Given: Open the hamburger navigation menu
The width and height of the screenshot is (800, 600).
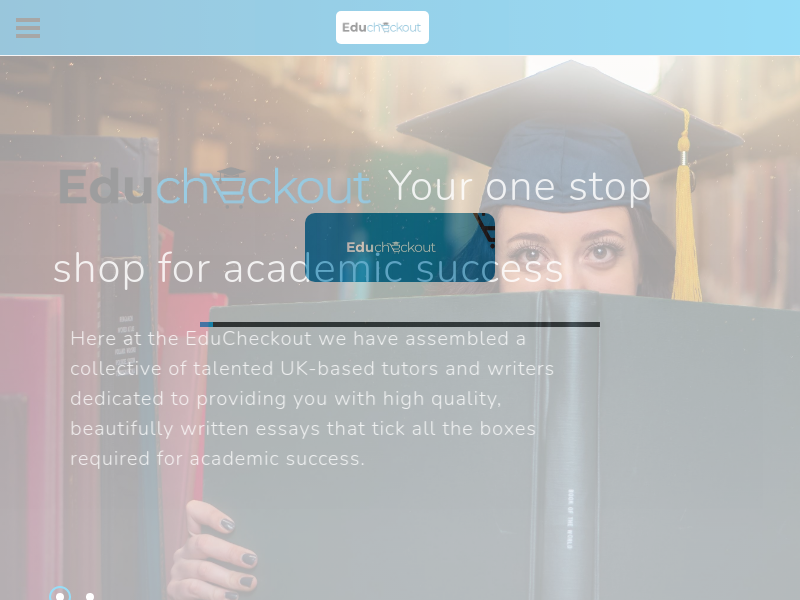Looking at the screenshot, I should 28,28.
